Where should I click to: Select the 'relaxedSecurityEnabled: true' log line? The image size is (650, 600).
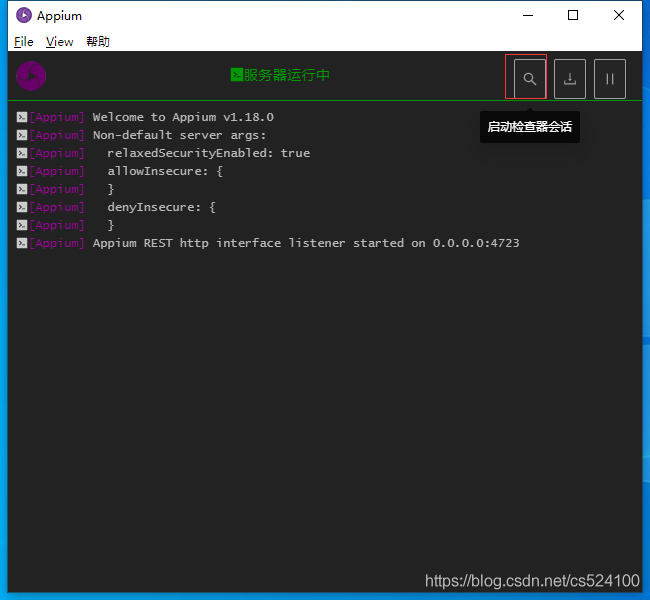[209, 153]
